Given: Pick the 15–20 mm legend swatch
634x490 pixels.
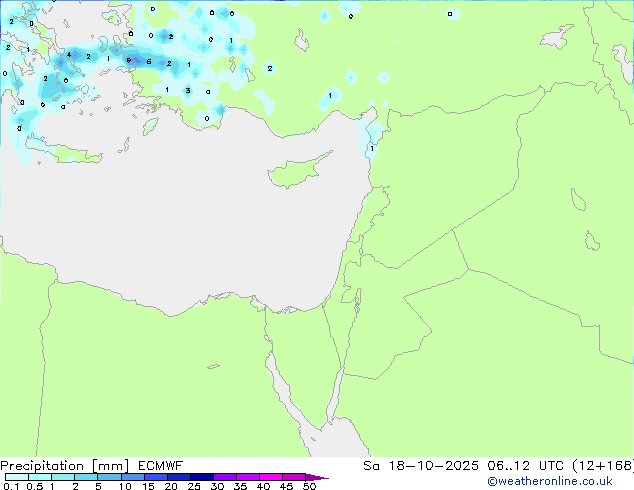Looking at the screenshot, I should (x=155, y=477).
